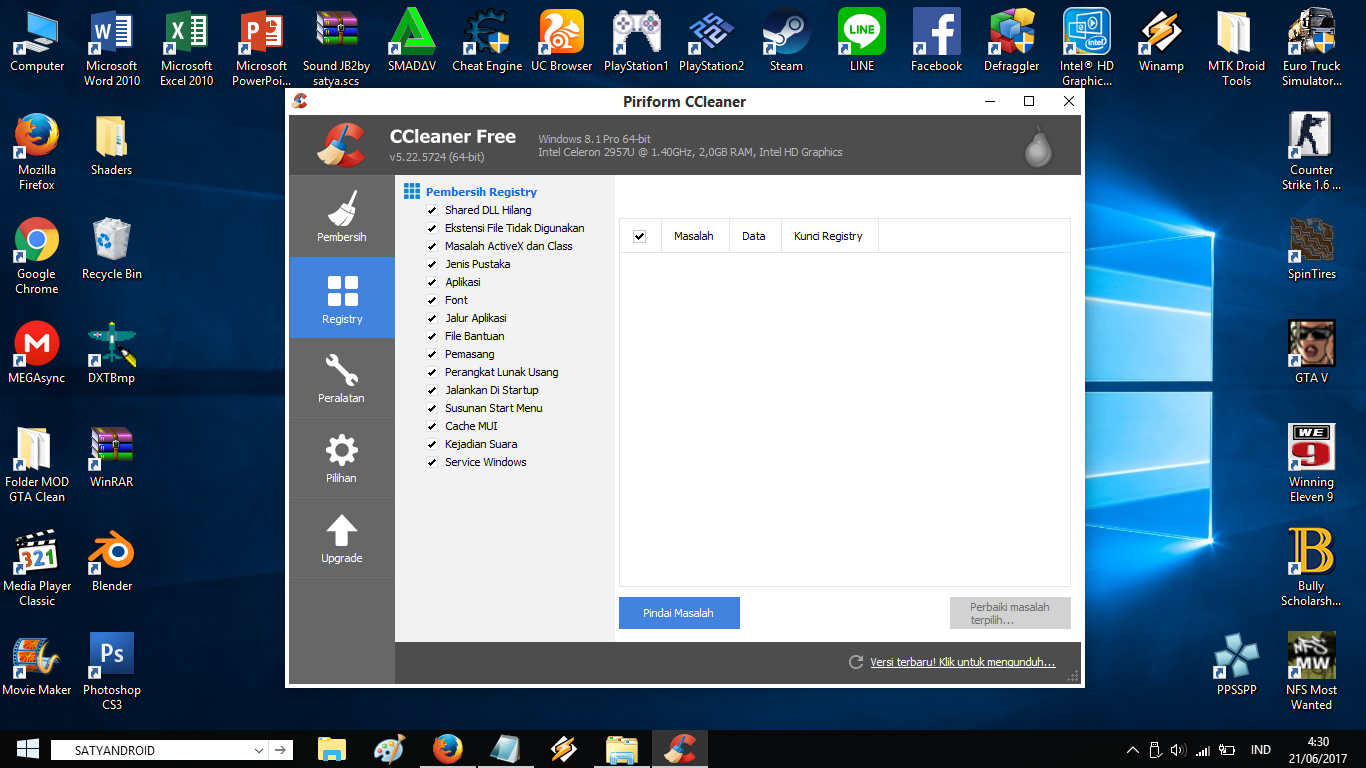Select the UC Browser desktop icon
1366x768 pixels.
click(x=562, y=42)
